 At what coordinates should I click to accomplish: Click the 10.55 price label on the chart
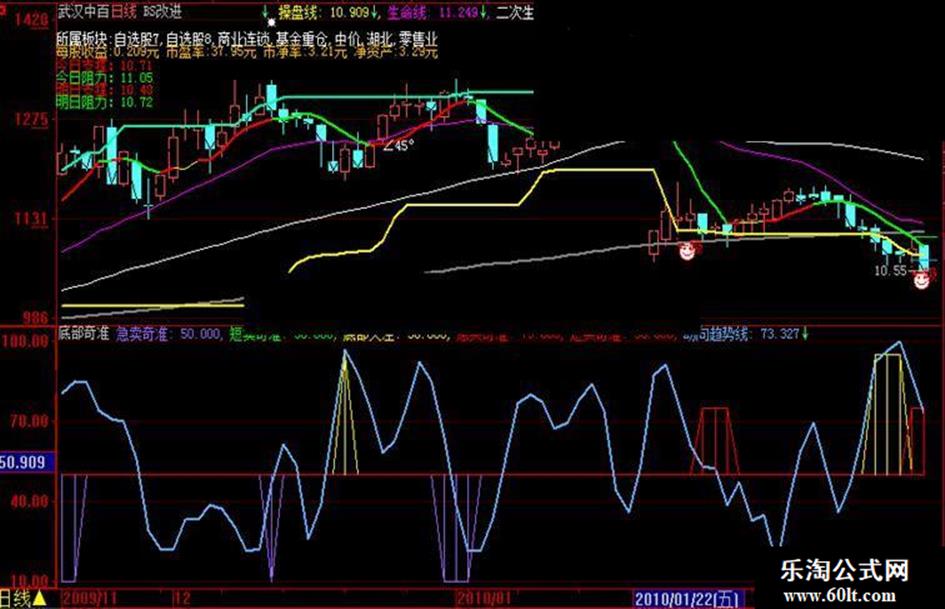tap(890, 271)
